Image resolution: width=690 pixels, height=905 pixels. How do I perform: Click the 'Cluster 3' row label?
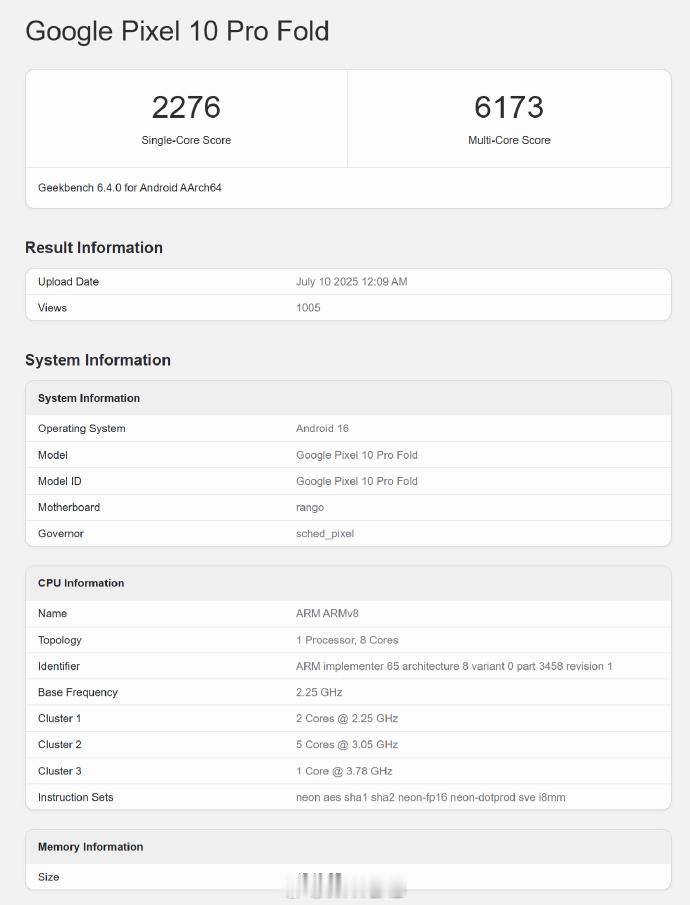(59, 771)
